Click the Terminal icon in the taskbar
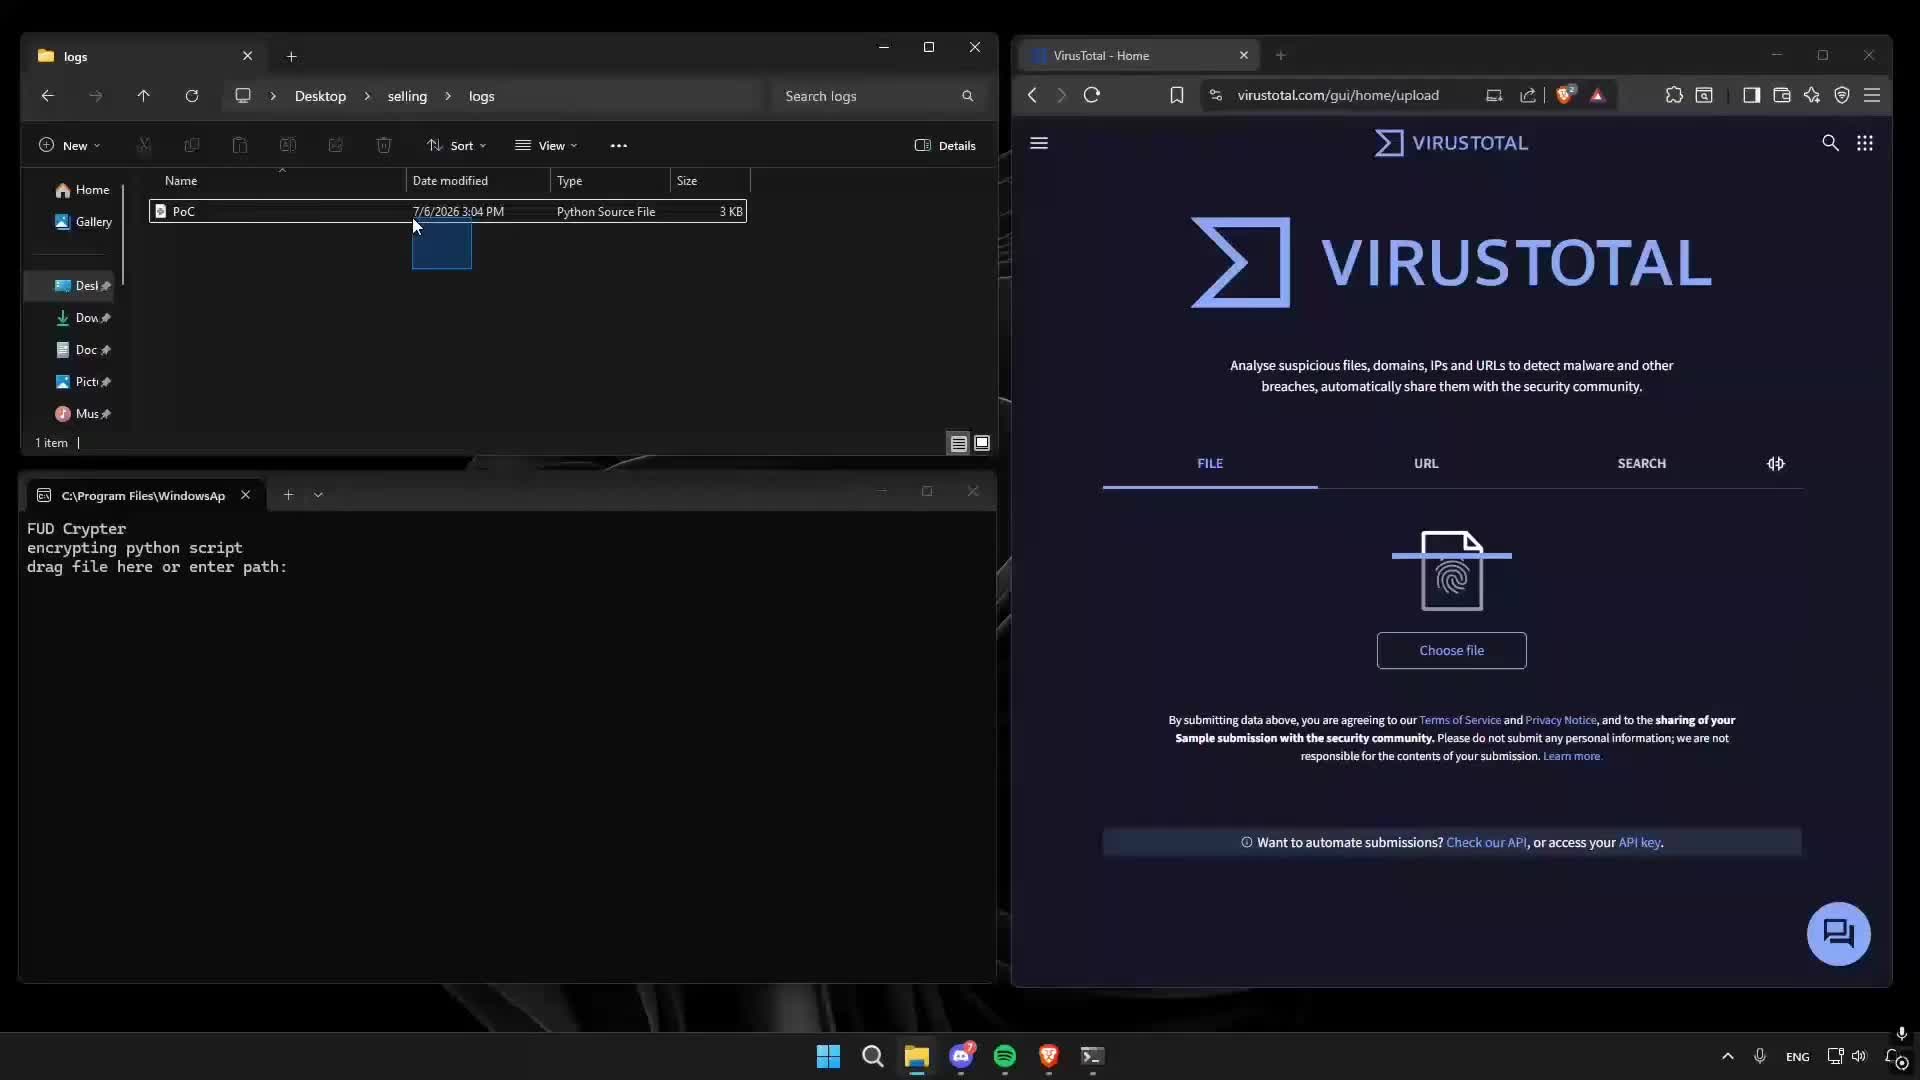This screenshot has width=1920, height=1080. coord(1092,1056)
